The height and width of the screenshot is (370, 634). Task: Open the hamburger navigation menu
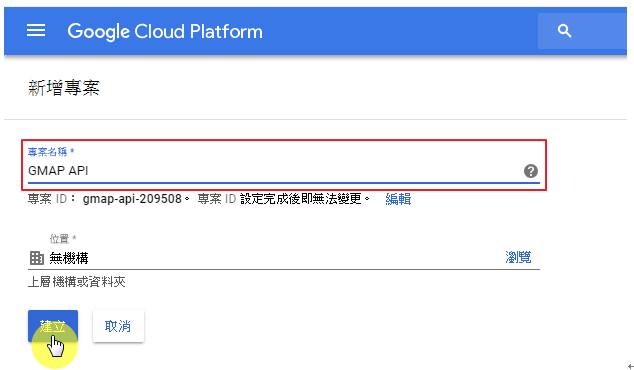coord(36,30)
